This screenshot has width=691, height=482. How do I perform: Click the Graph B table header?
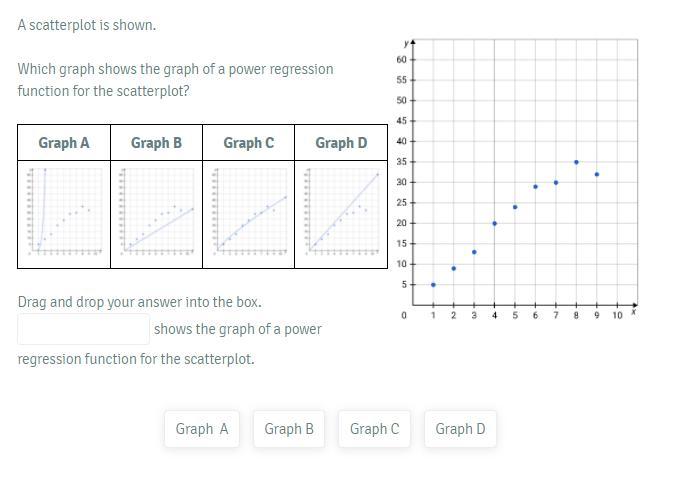(x=156, y=143)
